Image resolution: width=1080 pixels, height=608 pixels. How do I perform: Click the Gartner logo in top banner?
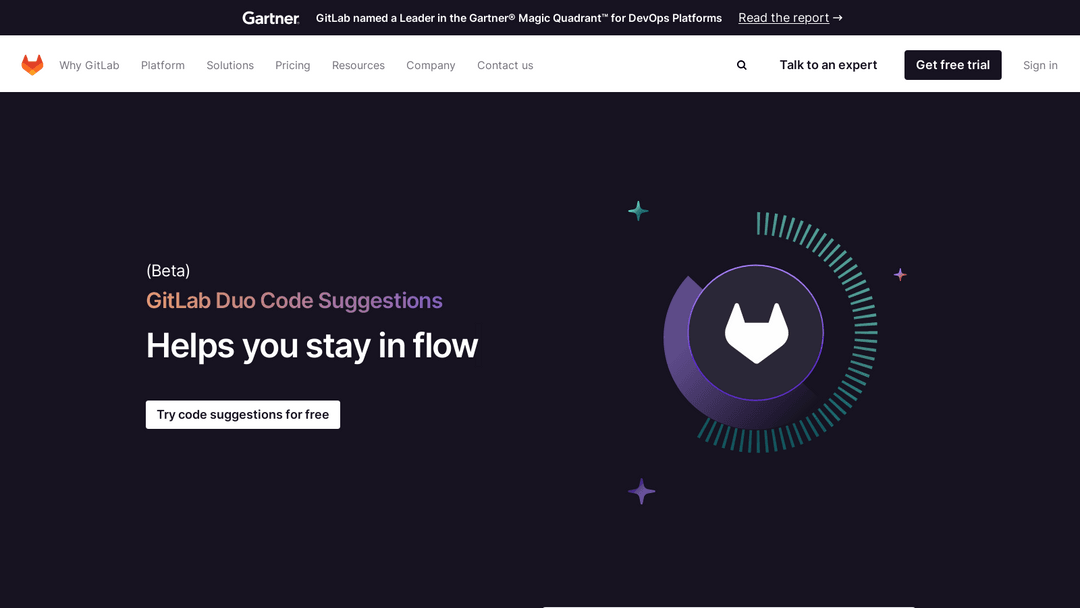pyautogui.click(x=271, y=18)
